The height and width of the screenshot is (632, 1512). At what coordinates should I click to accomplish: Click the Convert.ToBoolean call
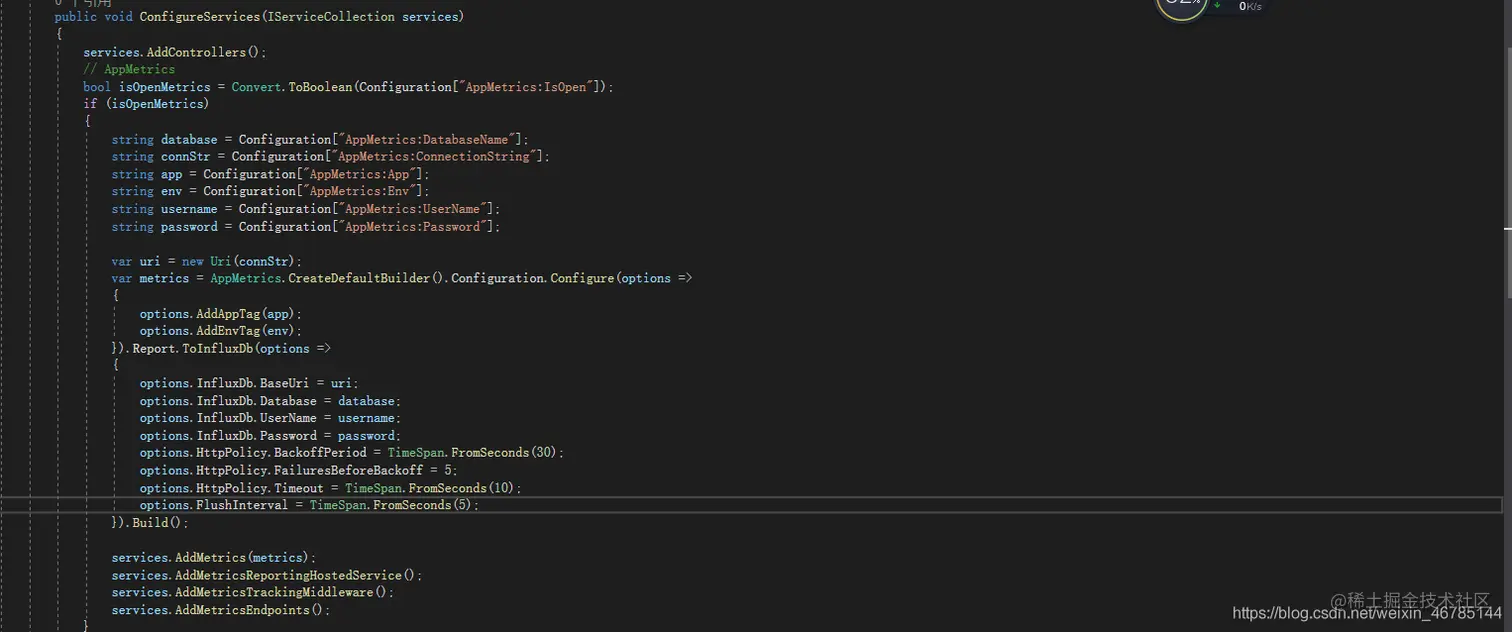click(x=291, y=87)
